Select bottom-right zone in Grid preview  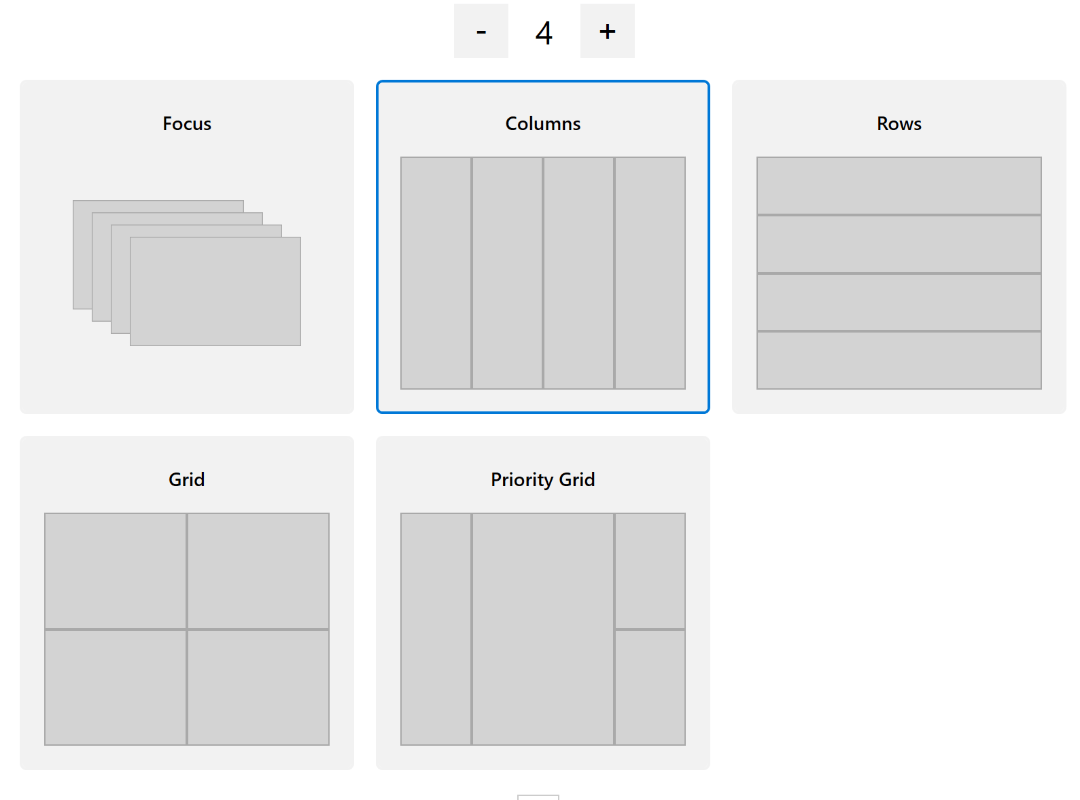pyautogui.click(x=258, y=687)
